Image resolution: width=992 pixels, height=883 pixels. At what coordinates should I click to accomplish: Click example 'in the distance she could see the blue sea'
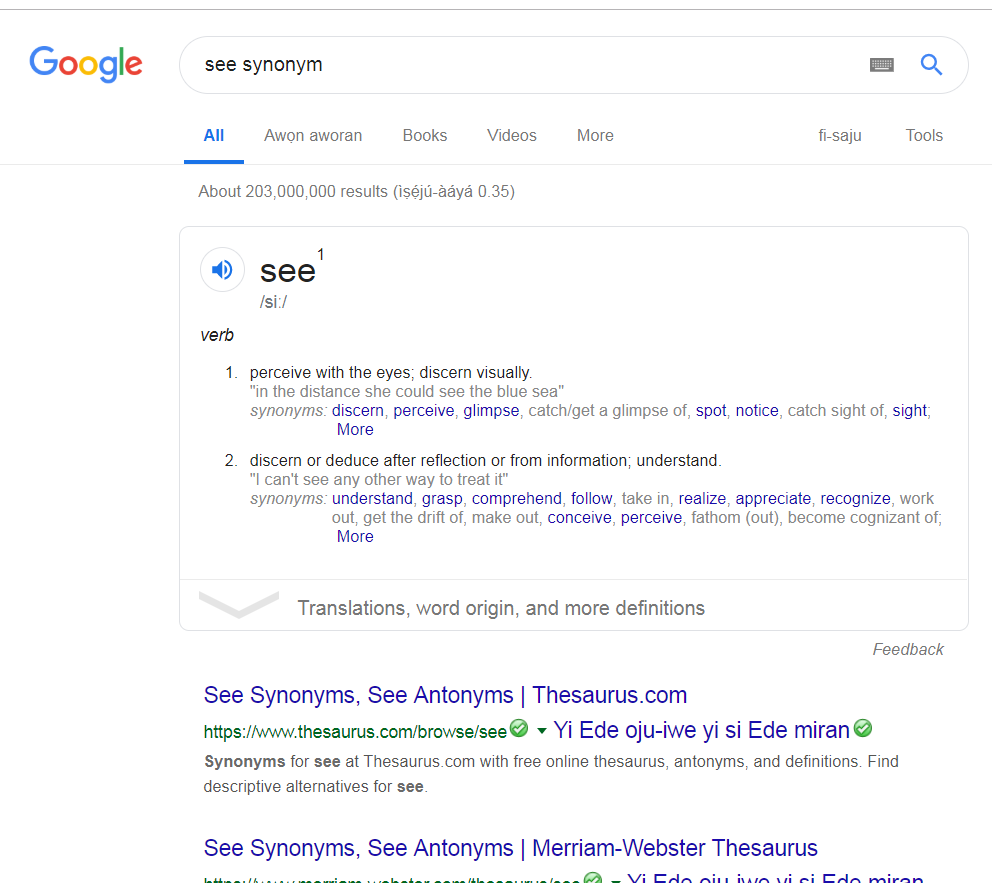pos(407,392)
